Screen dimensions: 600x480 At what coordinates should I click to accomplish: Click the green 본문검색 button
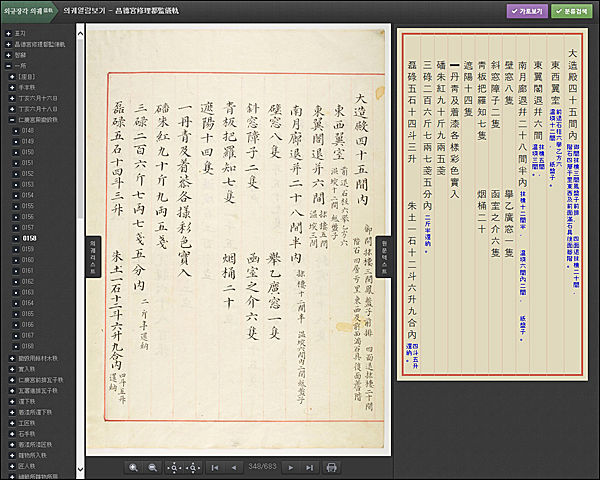(x=572, y=11)
